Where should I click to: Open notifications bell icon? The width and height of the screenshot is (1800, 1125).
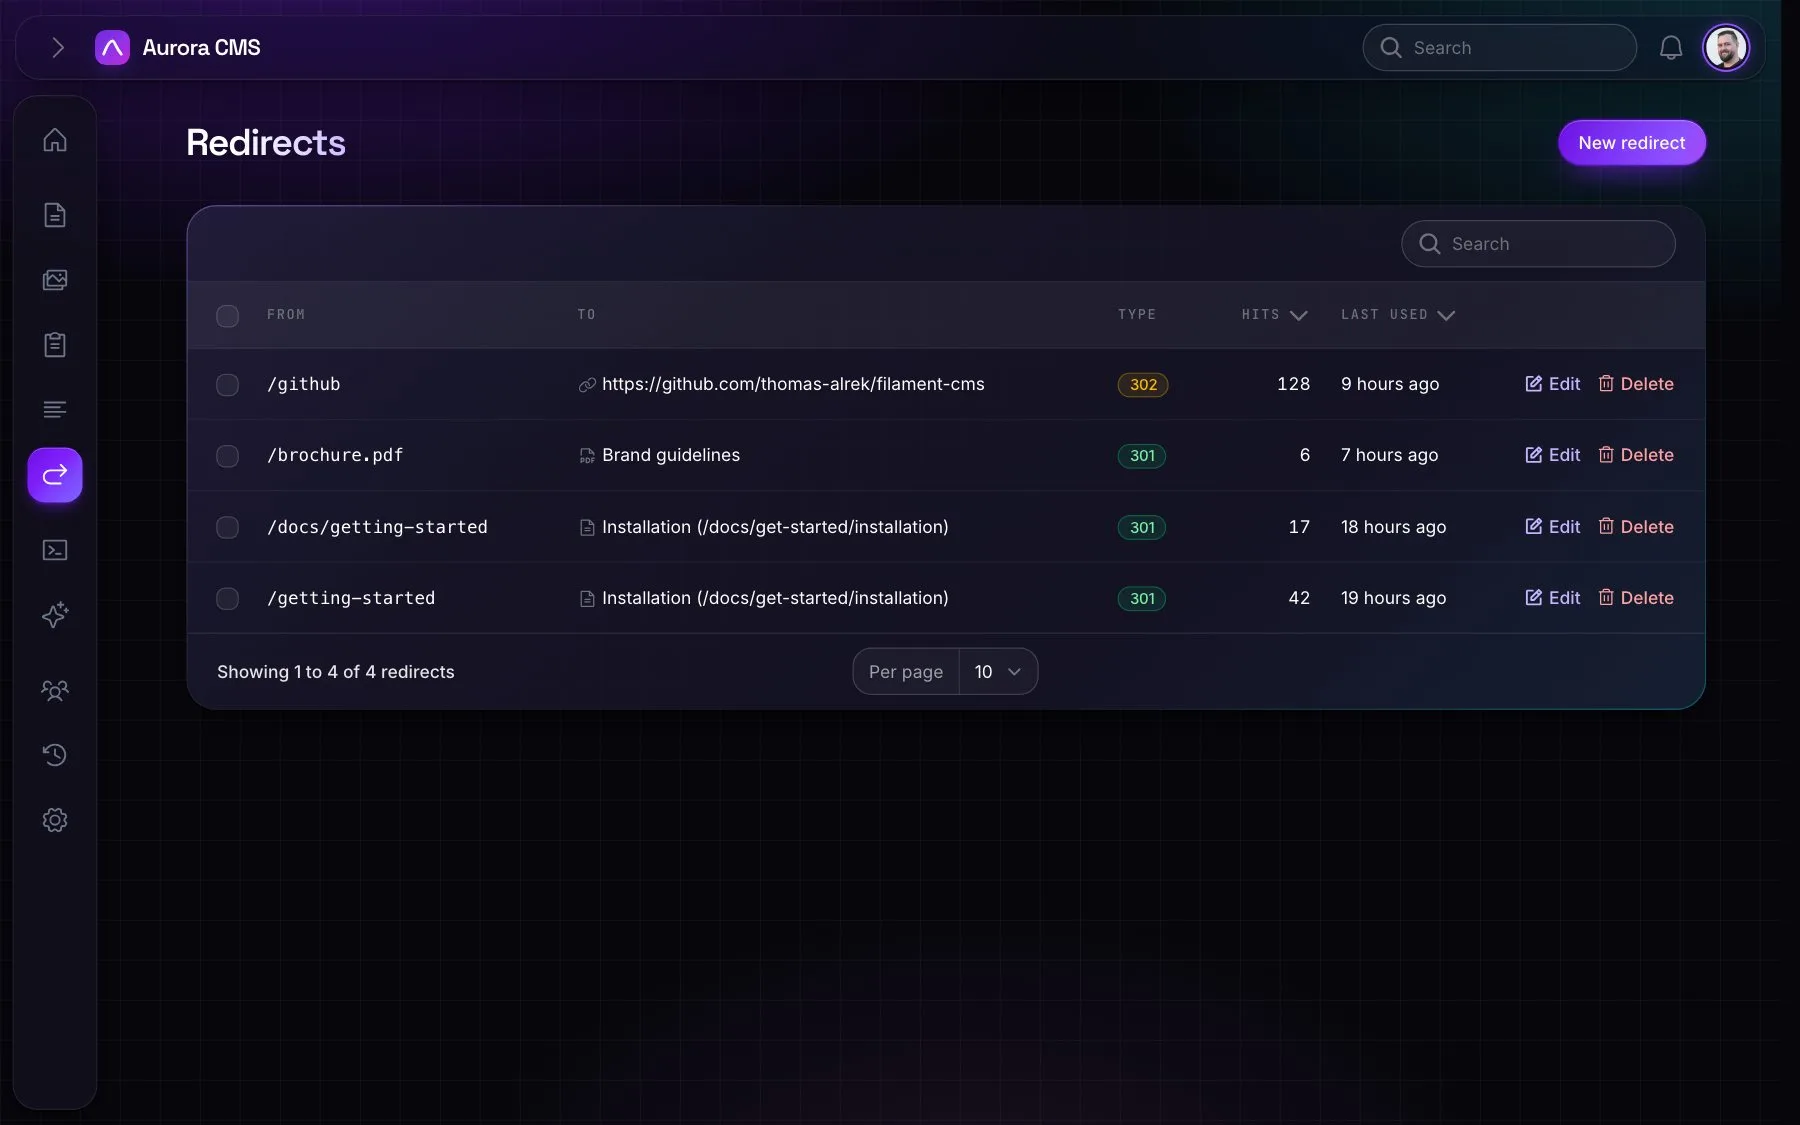point(1671,47)
